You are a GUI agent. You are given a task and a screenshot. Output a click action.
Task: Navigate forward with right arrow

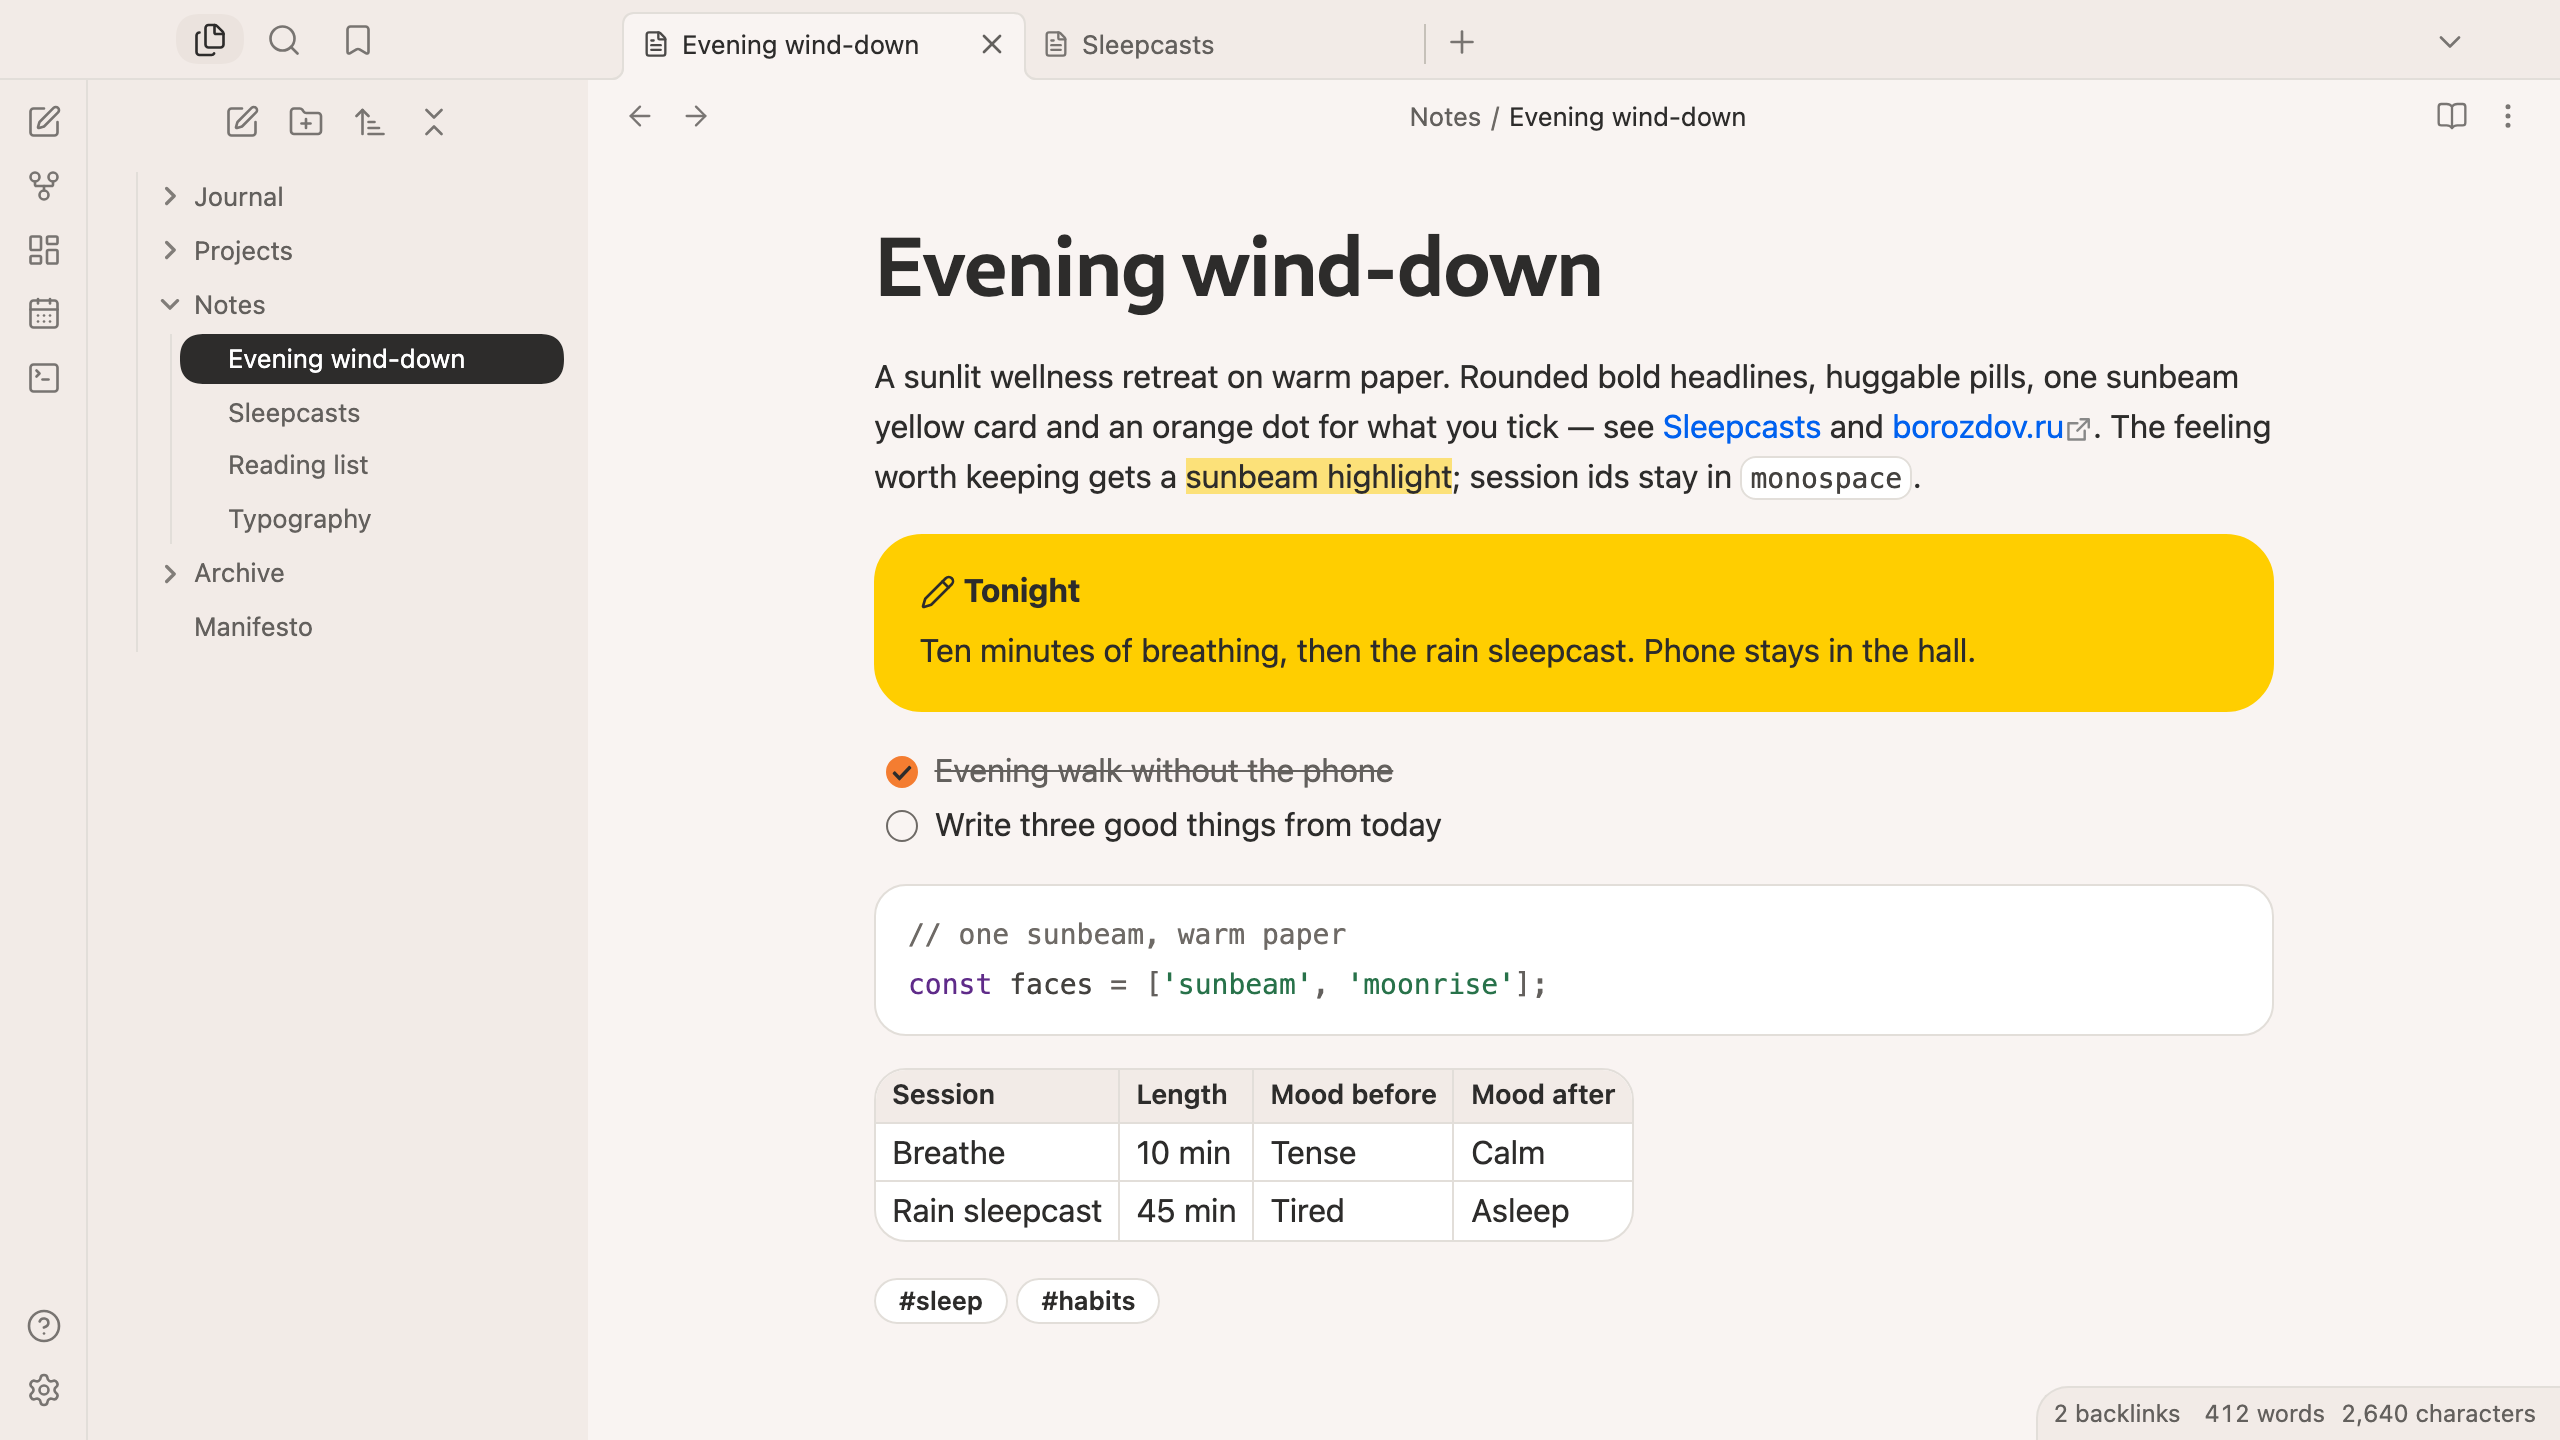click(x=696, y=116)
